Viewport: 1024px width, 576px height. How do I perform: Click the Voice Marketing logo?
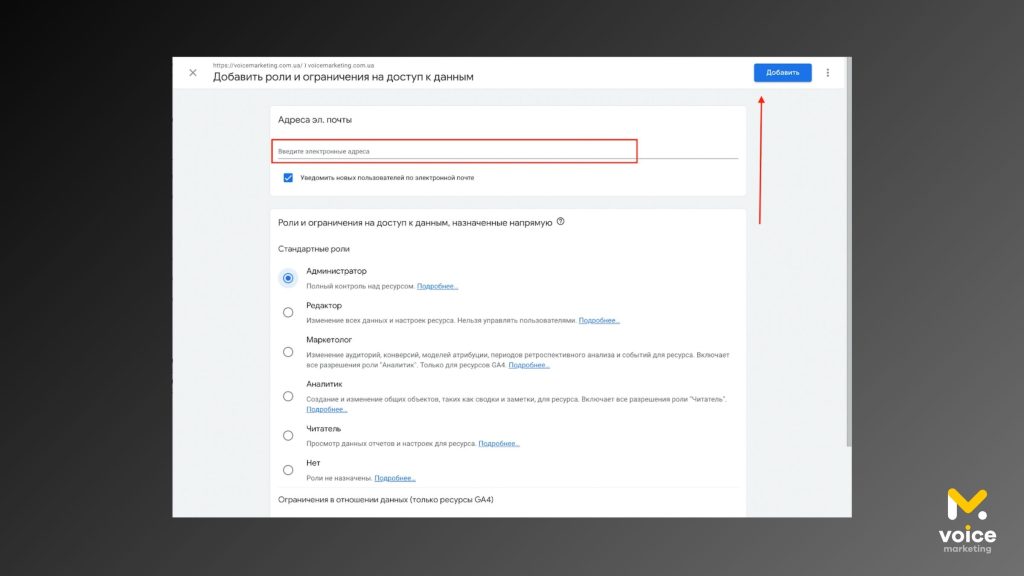[x=966, y=520]
